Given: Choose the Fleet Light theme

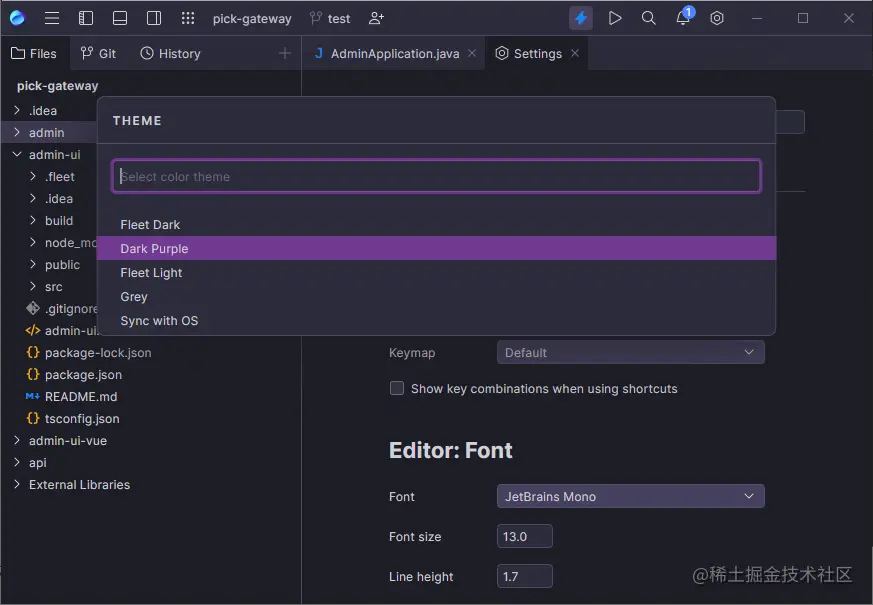Looking at the screenshot, I should (x=436, y=273).
